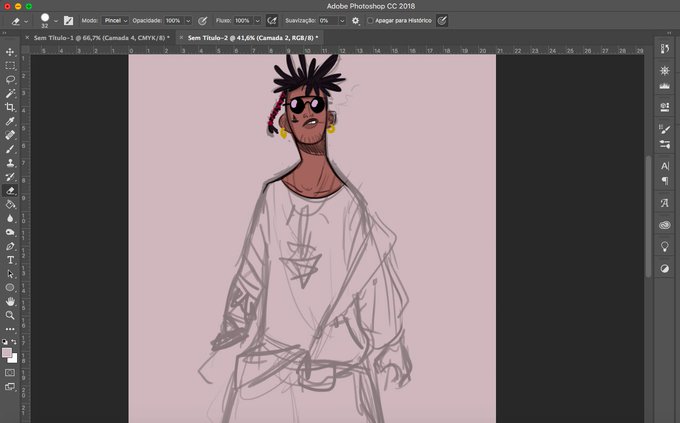
Task: Open the Creative Cloud Libraries panel
Action: coord(664,225)
